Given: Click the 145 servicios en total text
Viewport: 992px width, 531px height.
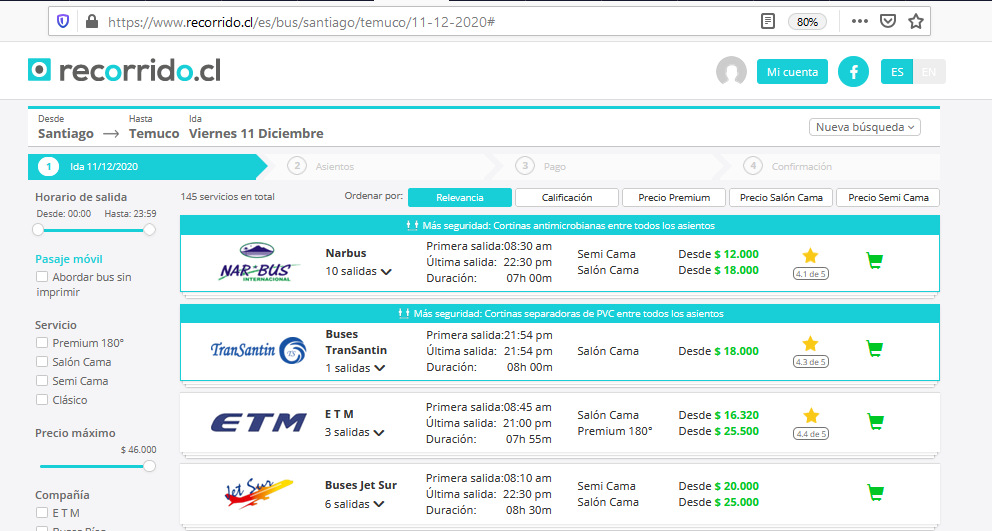Looking at the screenshot, I should click(227, 197).
